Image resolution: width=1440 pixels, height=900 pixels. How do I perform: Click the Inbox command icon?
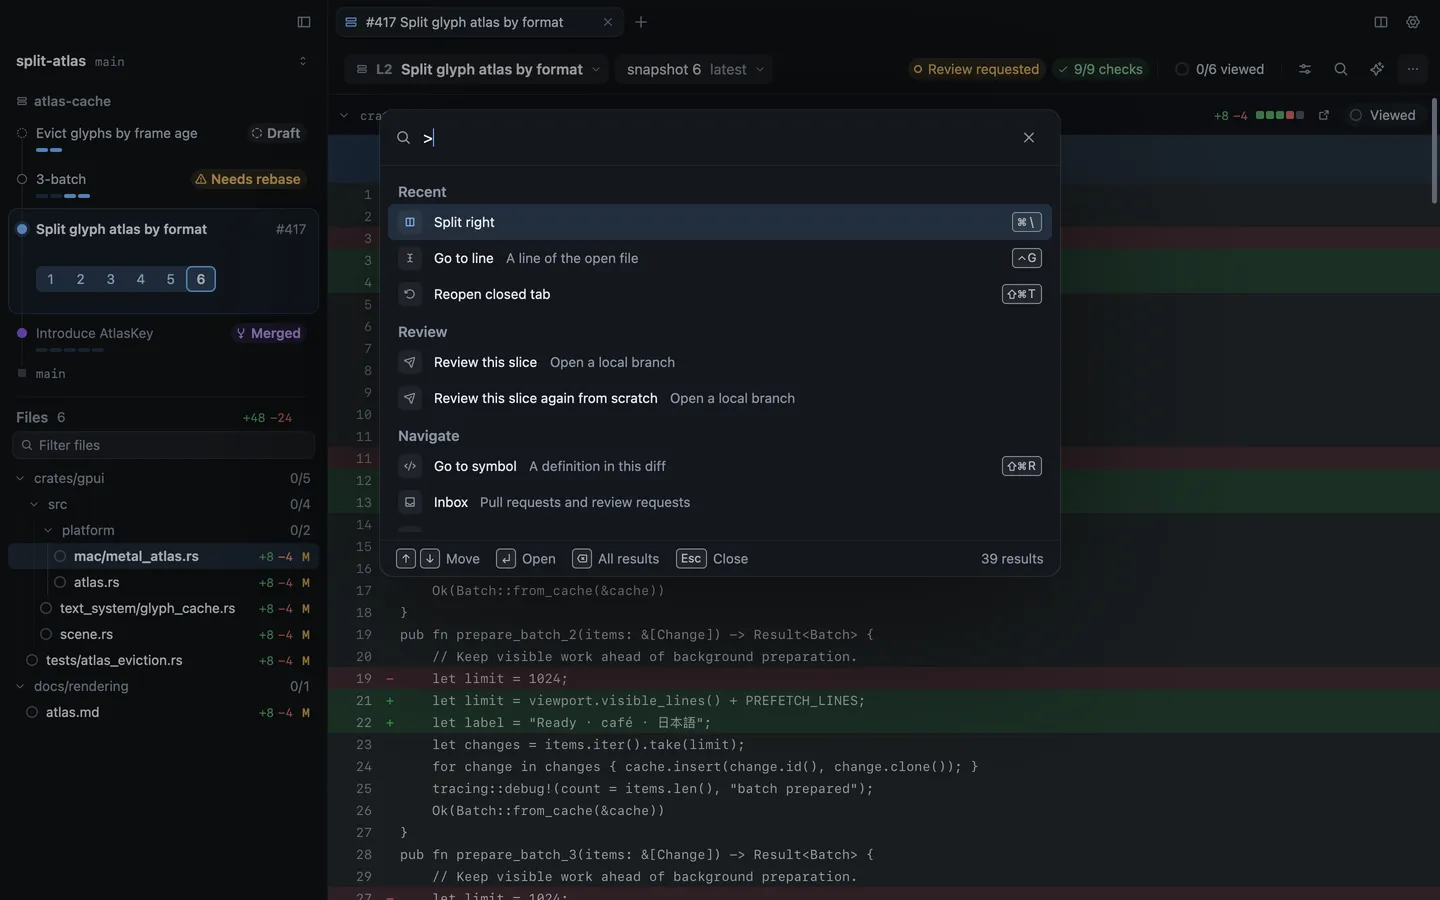(x=410, y=502)
